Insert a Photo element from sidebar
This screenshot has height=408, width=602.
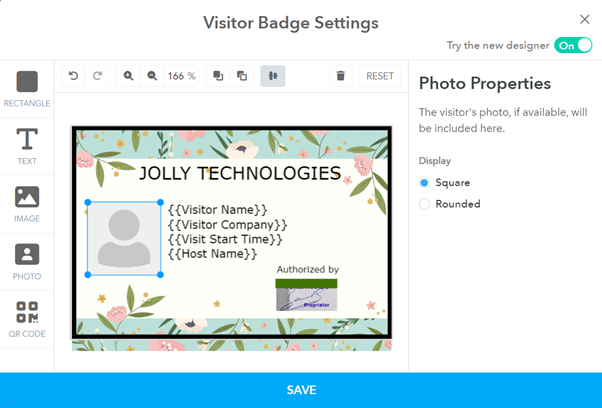[27, 261]
